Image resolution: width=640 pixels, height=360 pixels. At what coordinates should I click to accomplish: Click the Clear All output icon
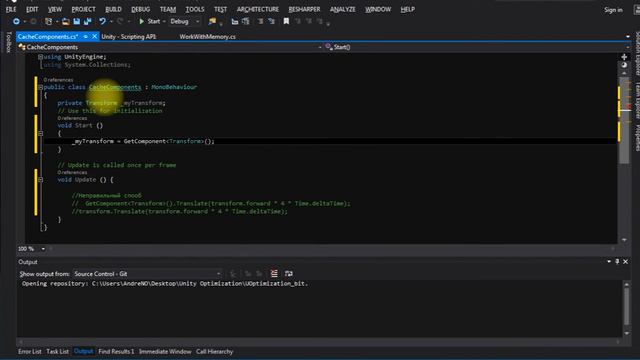[274, 273]
